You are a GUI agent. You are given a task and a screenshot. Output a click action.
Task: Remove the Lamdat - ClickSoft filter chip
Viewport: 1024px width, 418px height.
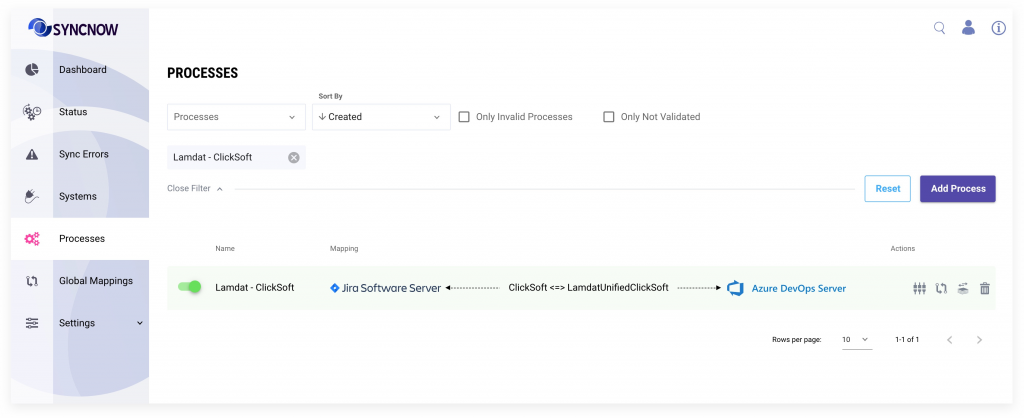point(294,157)
